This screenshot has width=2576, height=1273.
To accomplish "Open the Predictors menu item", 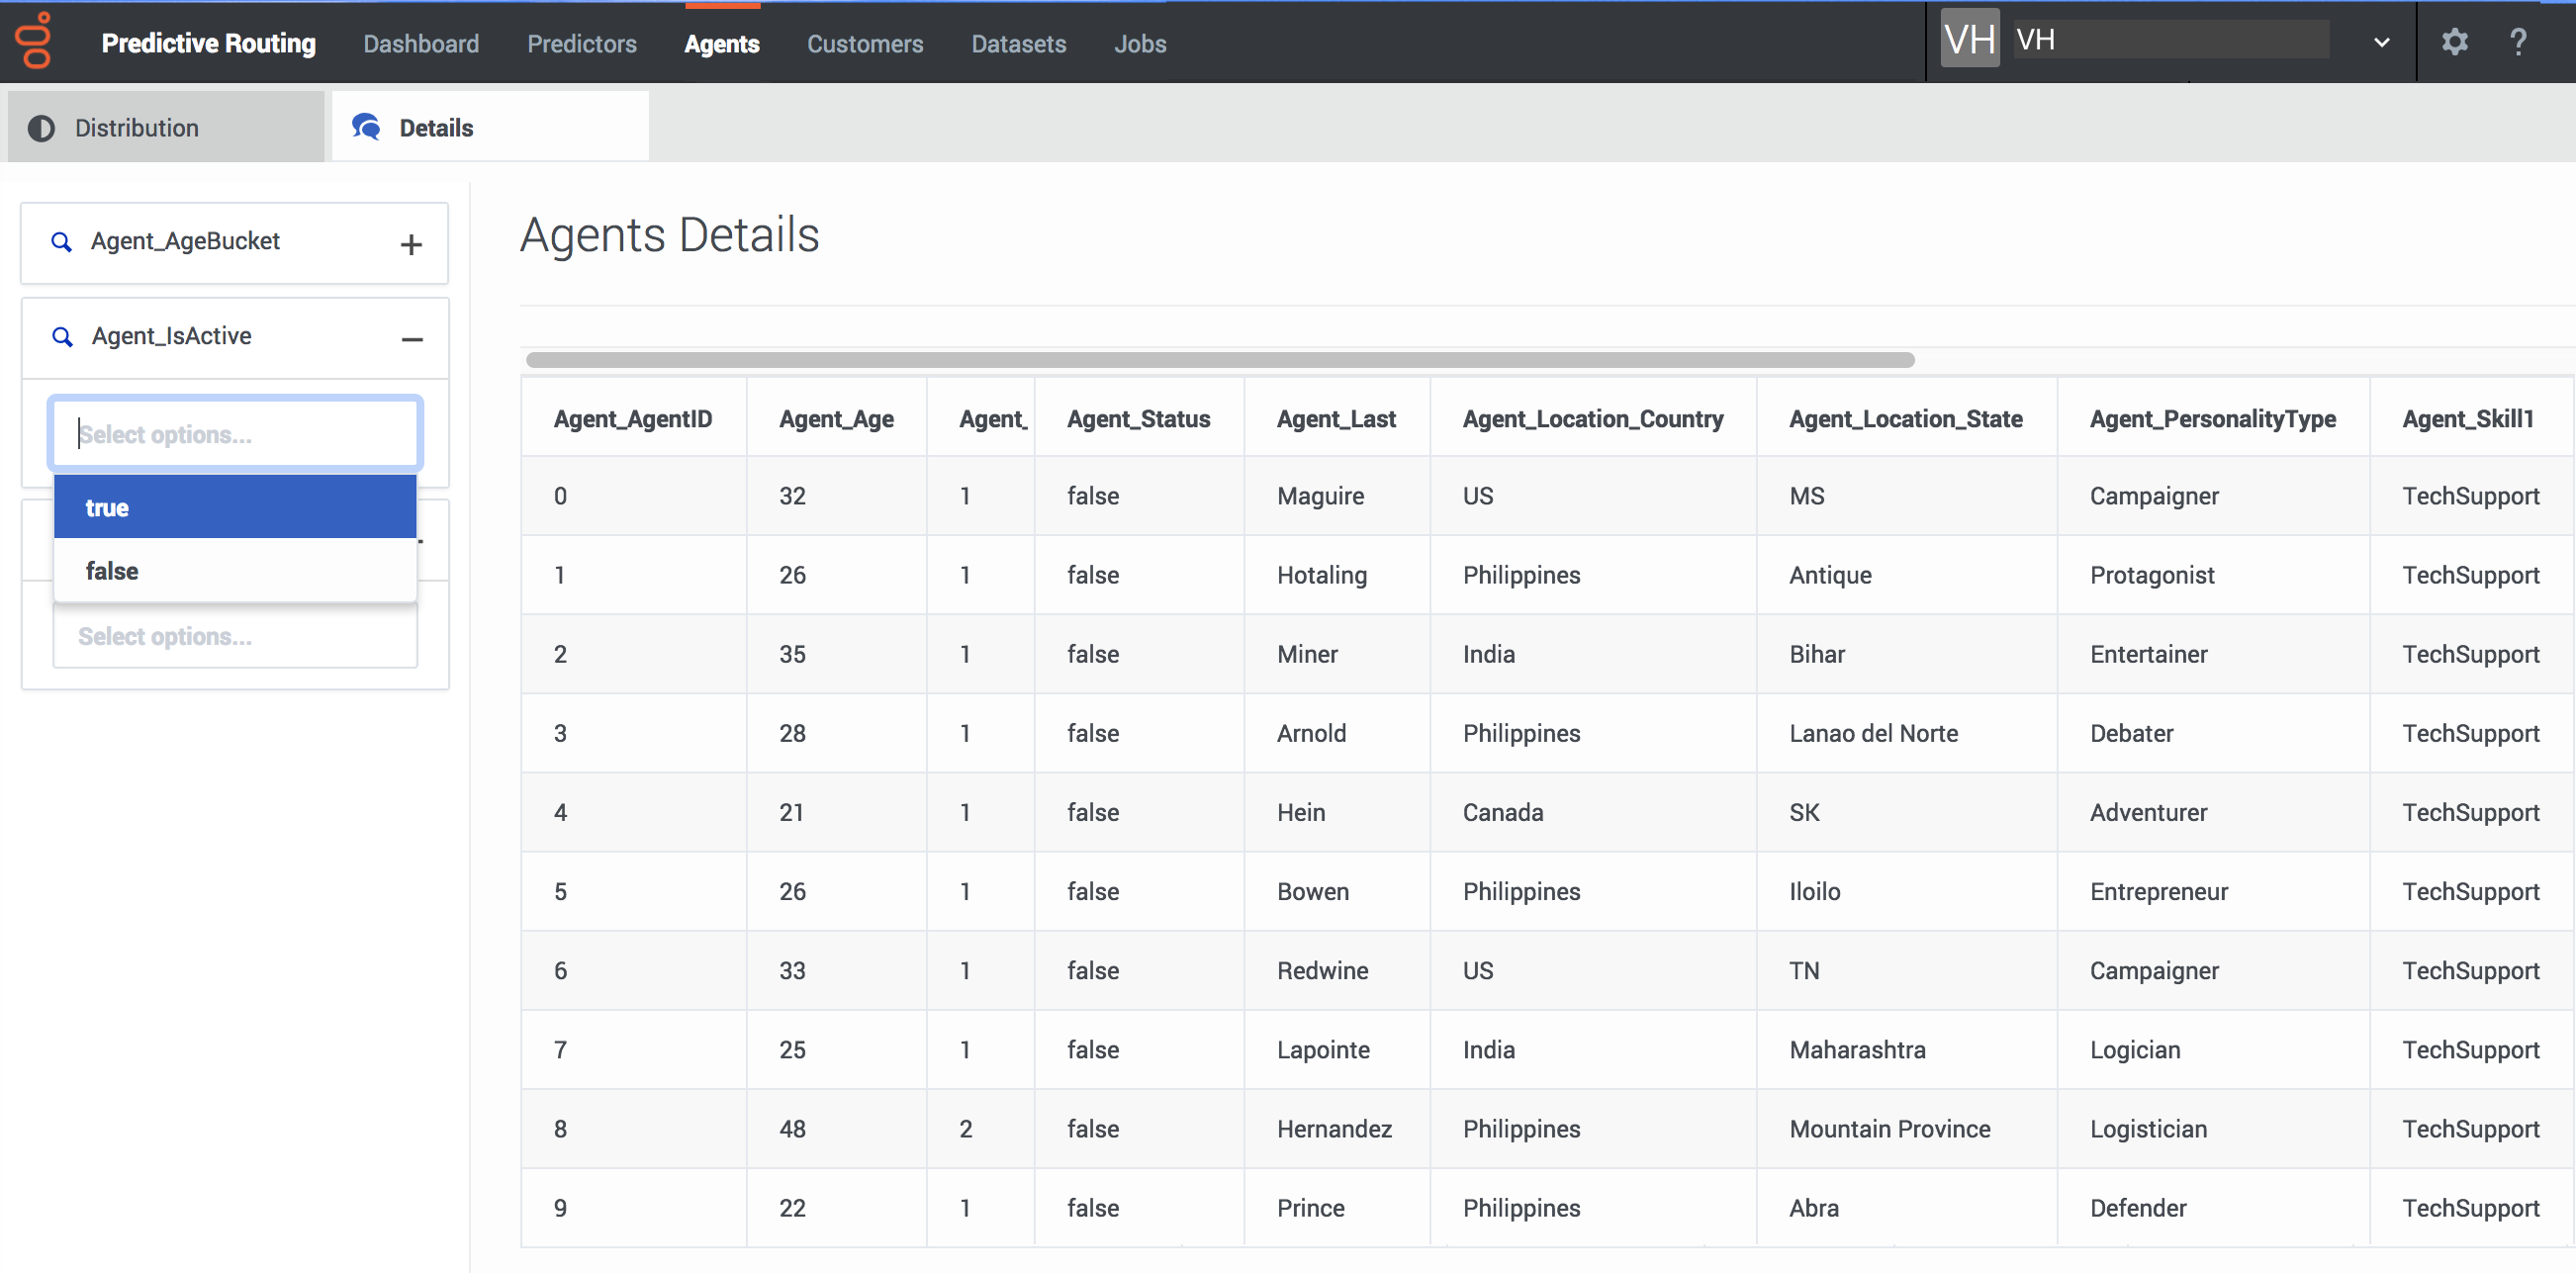I will click(582, 44).
